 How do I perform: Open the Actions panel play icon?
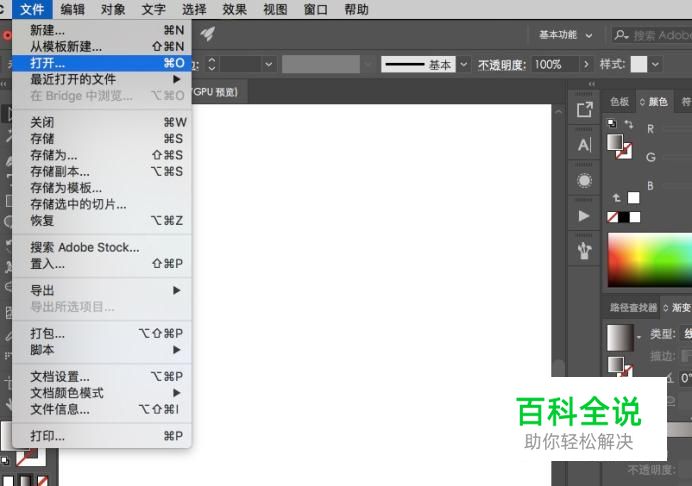click(x=584, y=216)
